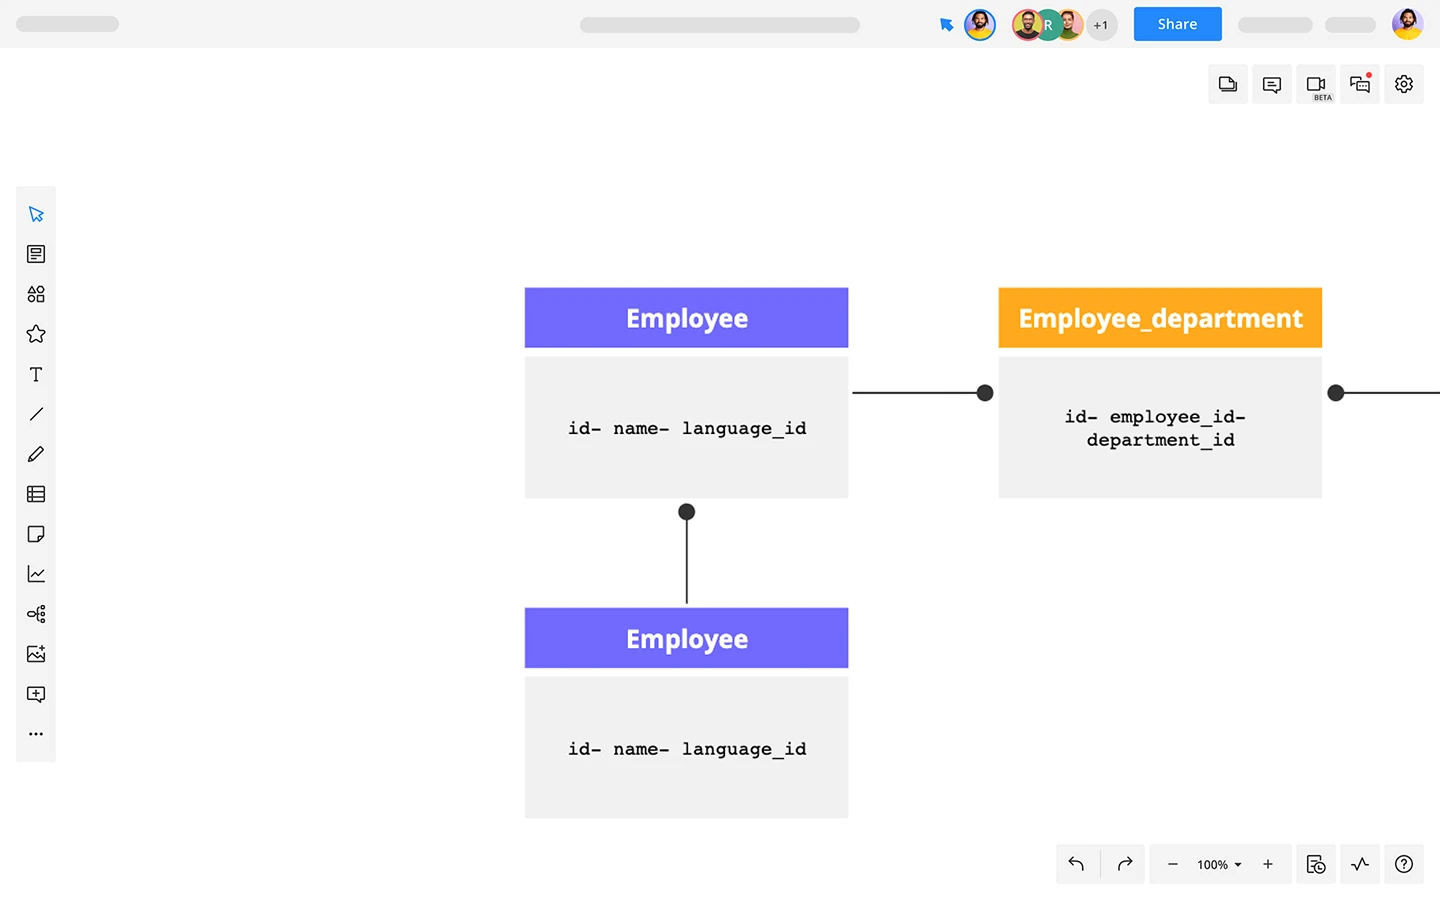
Task: Open the settings gear
Action: [1404, 84]
